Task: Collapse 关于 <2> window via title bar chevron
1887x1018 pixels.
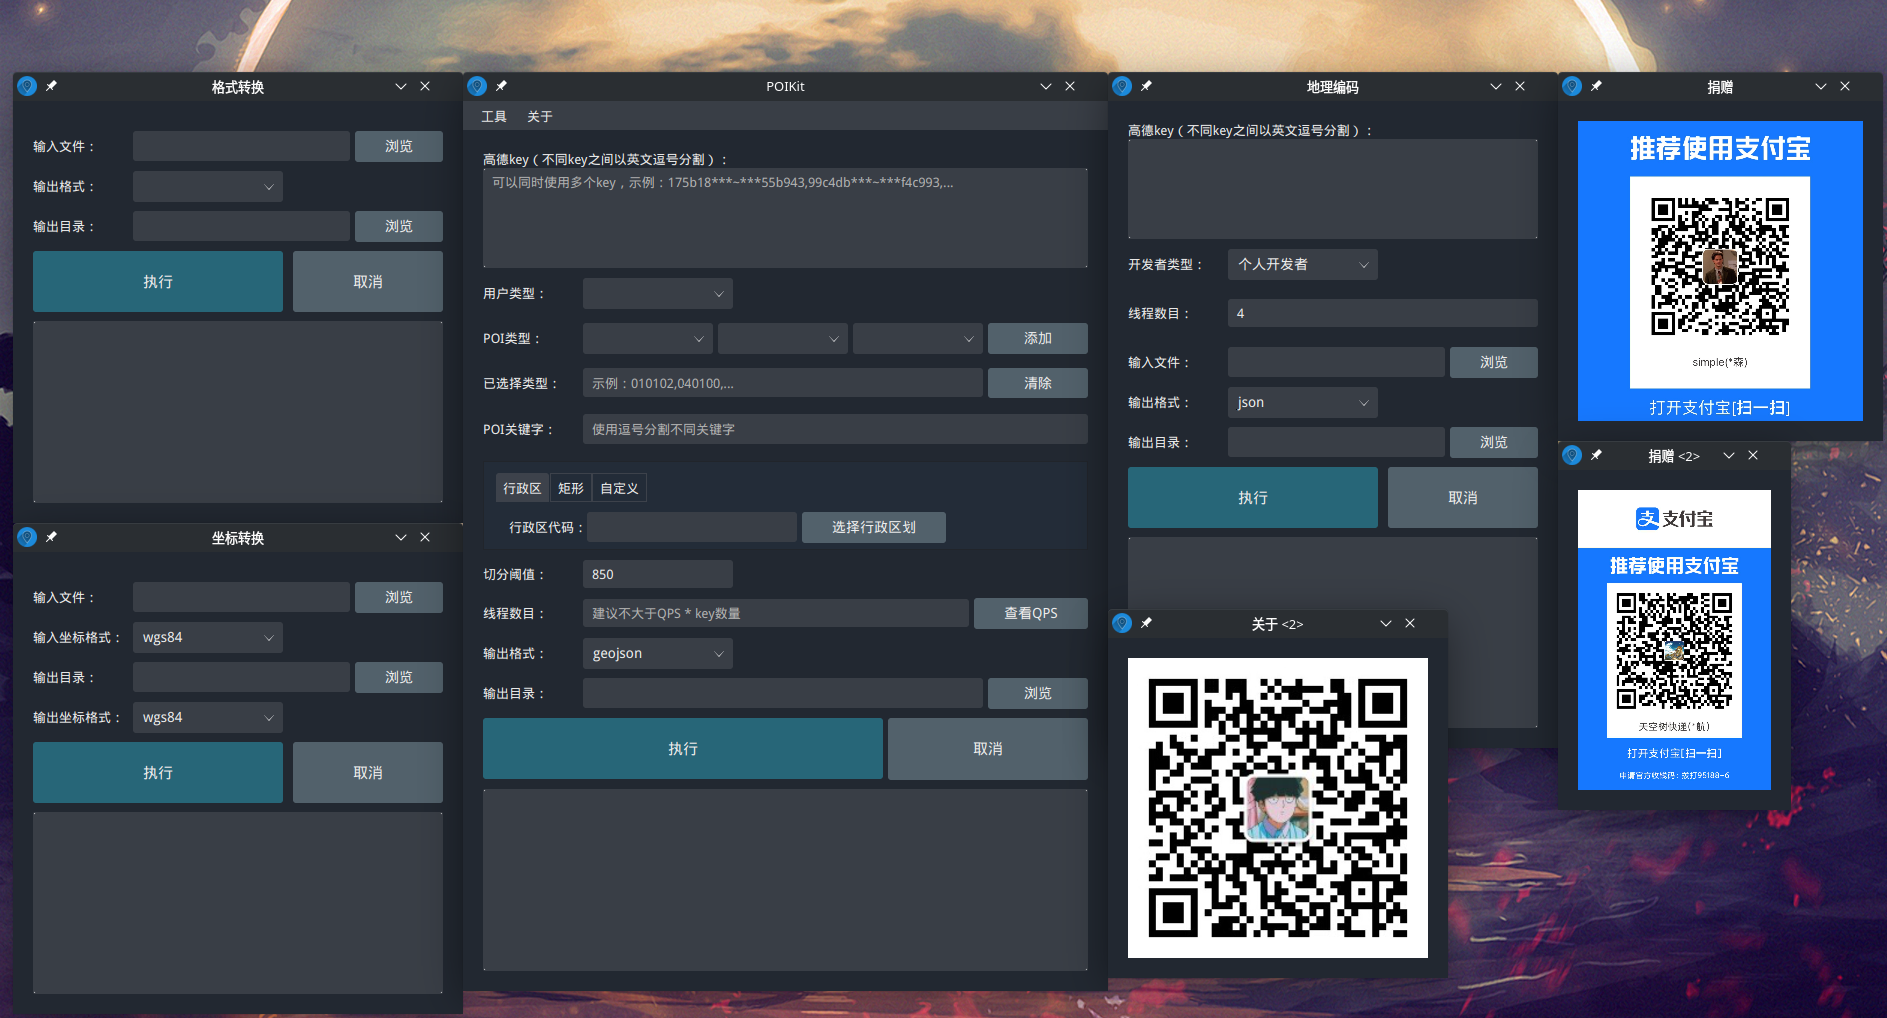Action: tap(1386, 623)
